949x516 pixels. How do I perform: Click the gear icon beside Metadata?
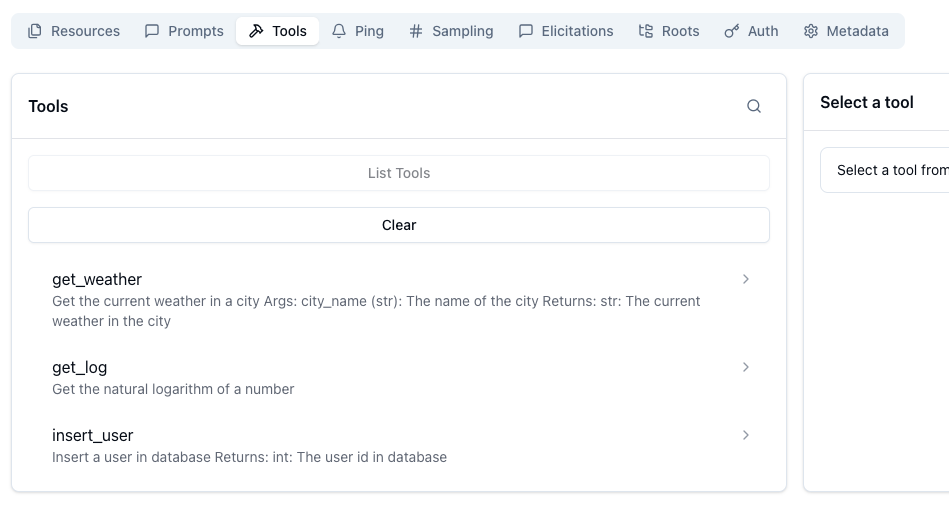tap(811, 31)
